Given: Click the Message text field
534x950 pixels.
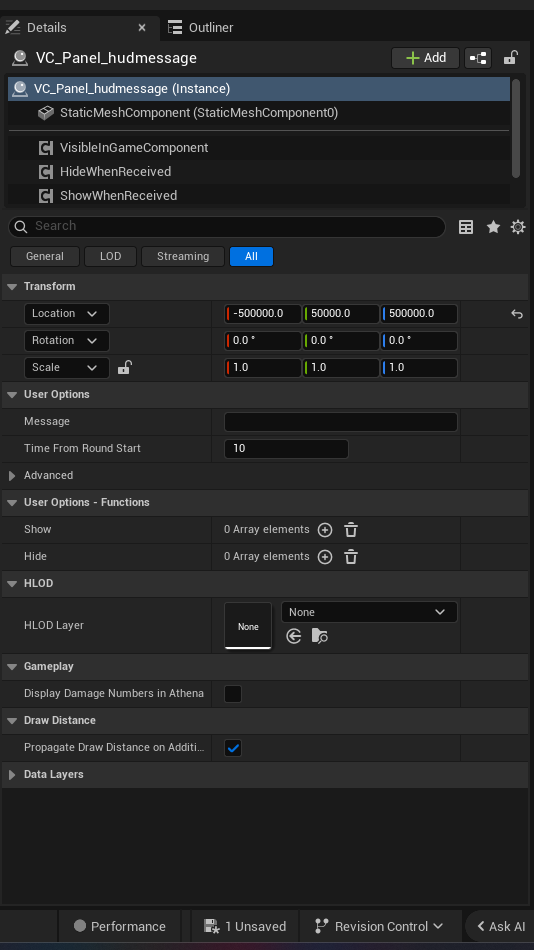Looking at the screenshot, I should (341, 422).
